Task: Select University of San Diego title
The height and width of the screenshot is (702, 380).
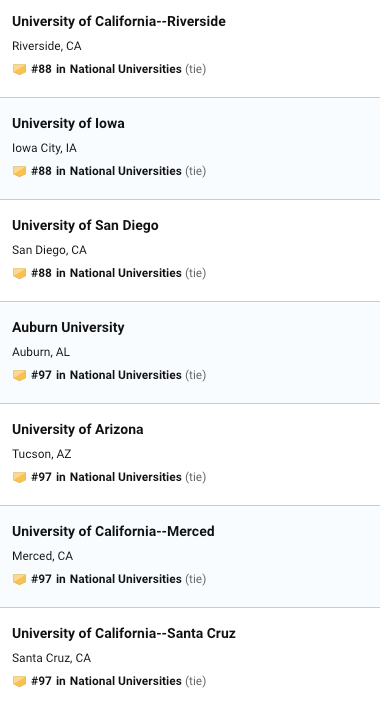Action: point(85,226)
